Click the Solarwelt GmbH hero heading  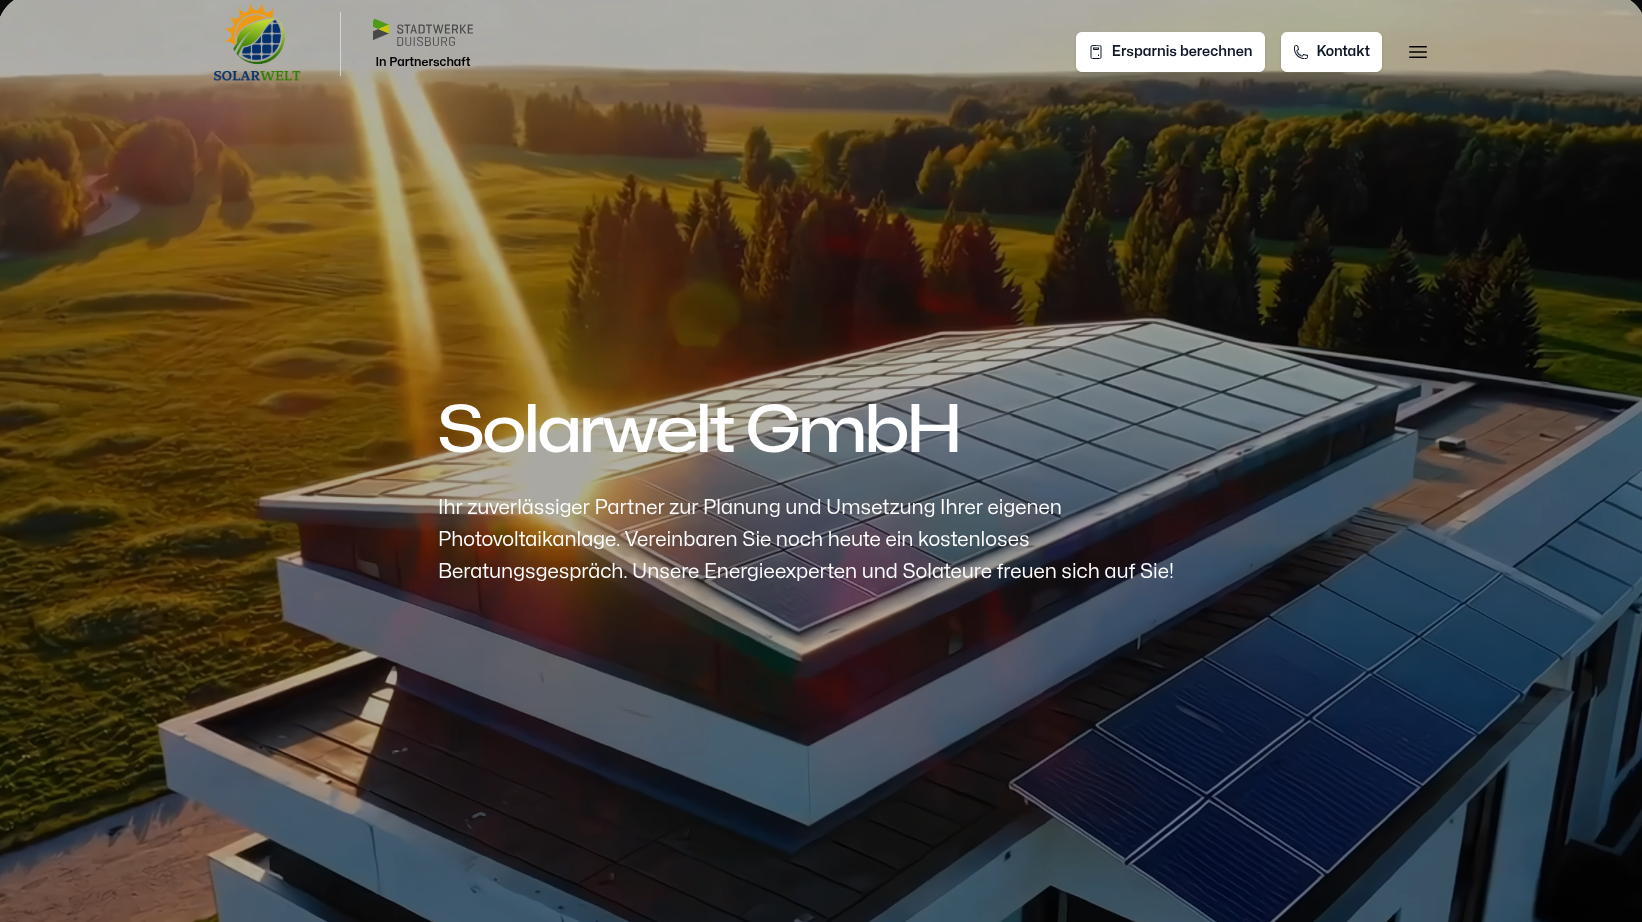point(698,429)
